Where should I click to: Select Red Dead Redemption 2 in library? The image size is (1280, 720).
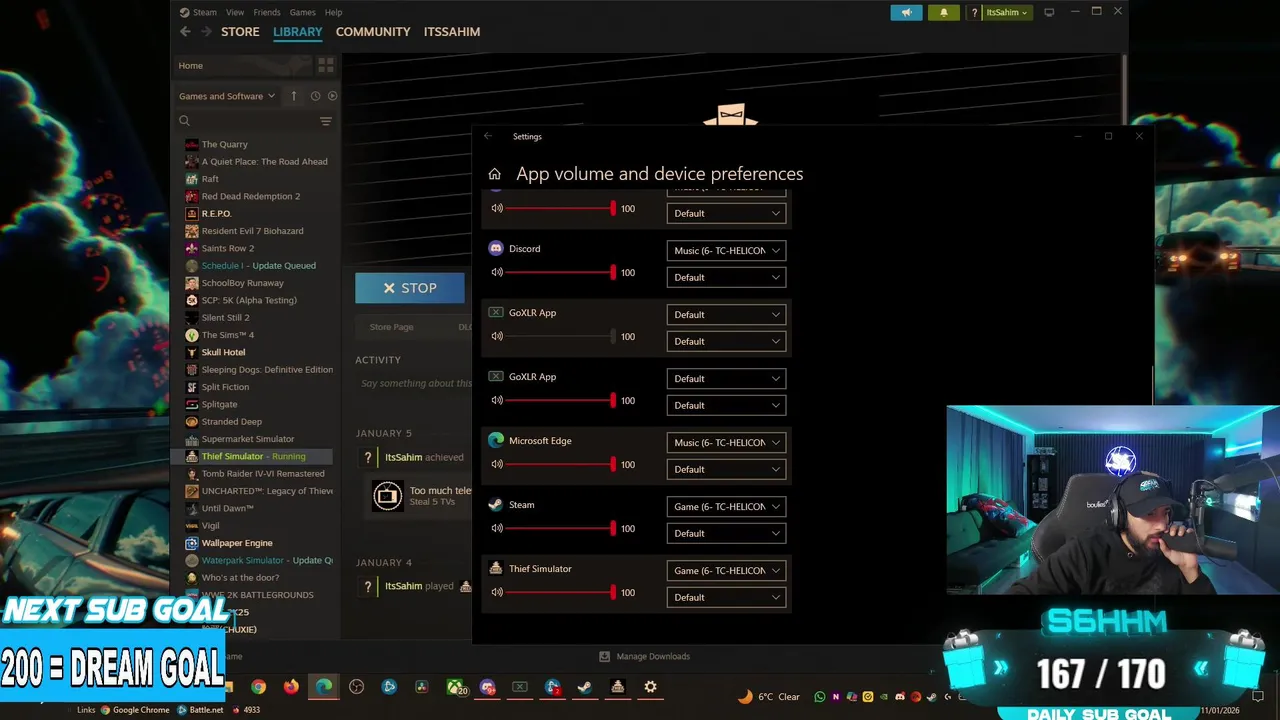coord(251,196)
